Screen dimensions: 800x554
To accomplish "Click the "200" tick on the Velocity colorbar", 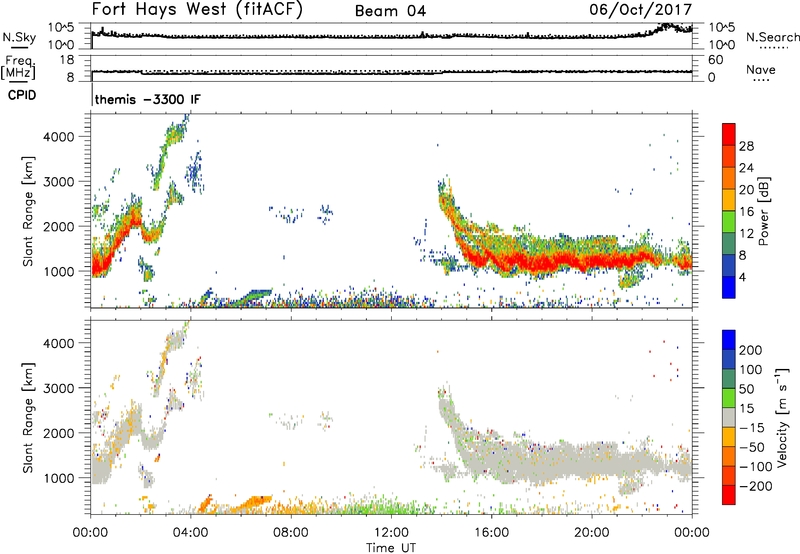I will pos(751,350).
